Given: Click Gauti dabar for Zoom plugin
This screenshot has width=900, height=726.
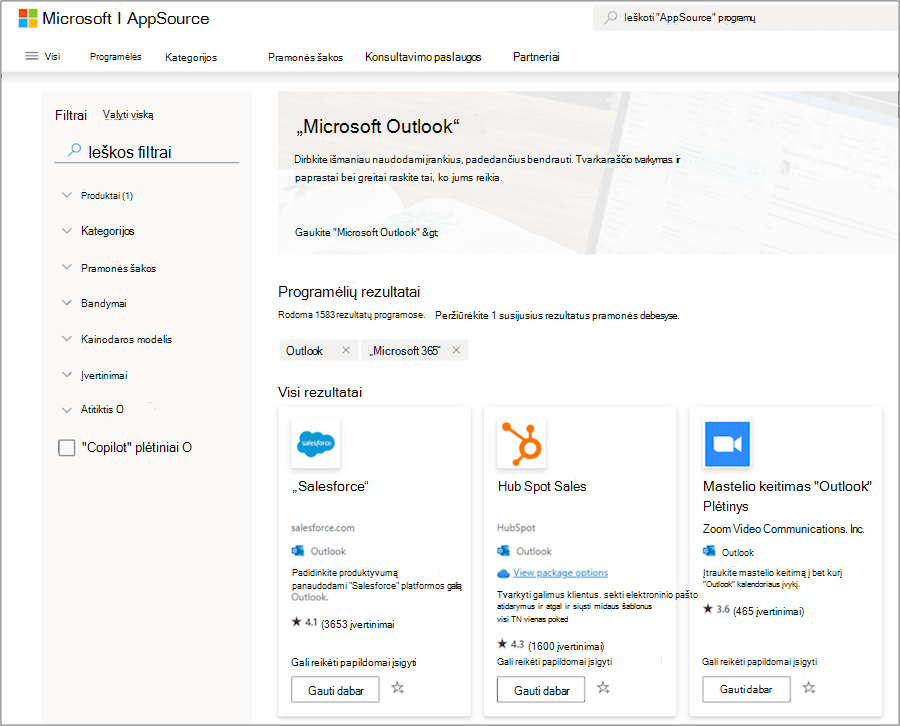Looking at the screenshot, I should (746, 689).
